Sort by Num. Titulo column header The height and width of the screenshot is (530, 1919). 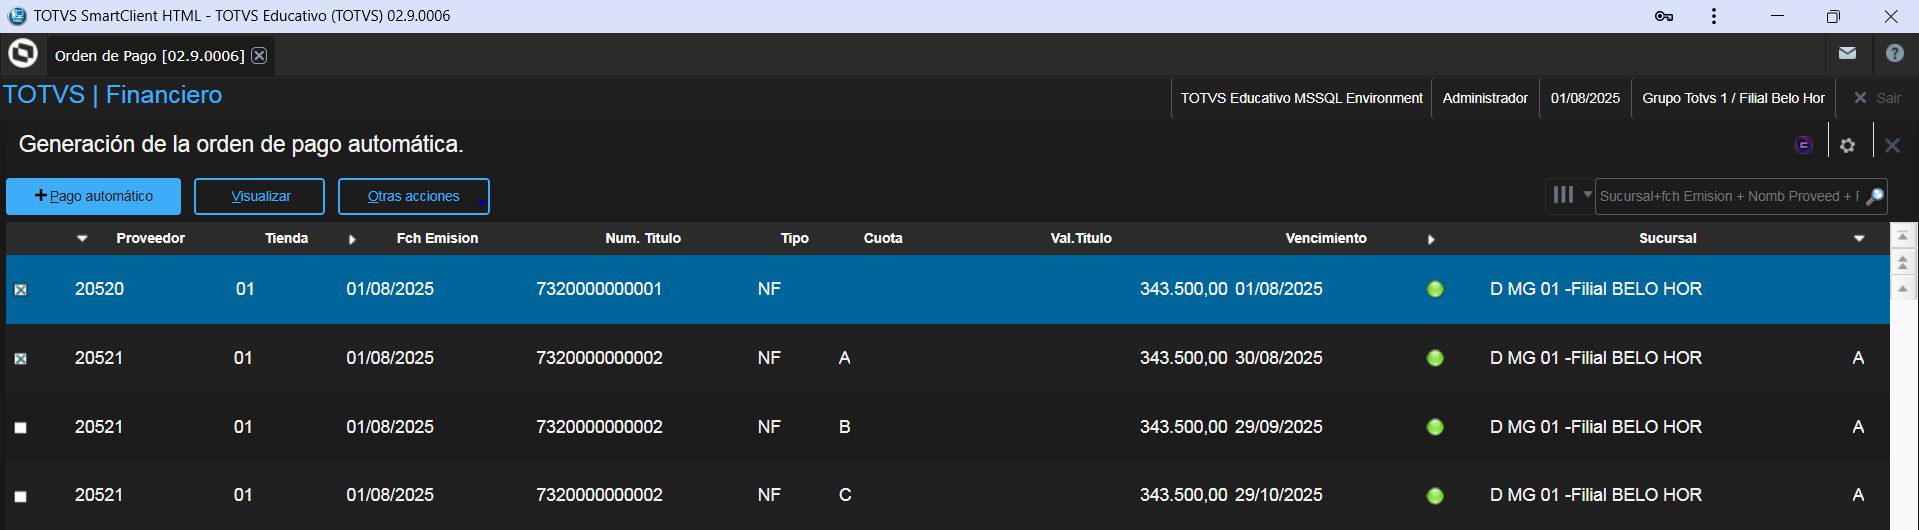pyautogui.click(x=643, y=238)
